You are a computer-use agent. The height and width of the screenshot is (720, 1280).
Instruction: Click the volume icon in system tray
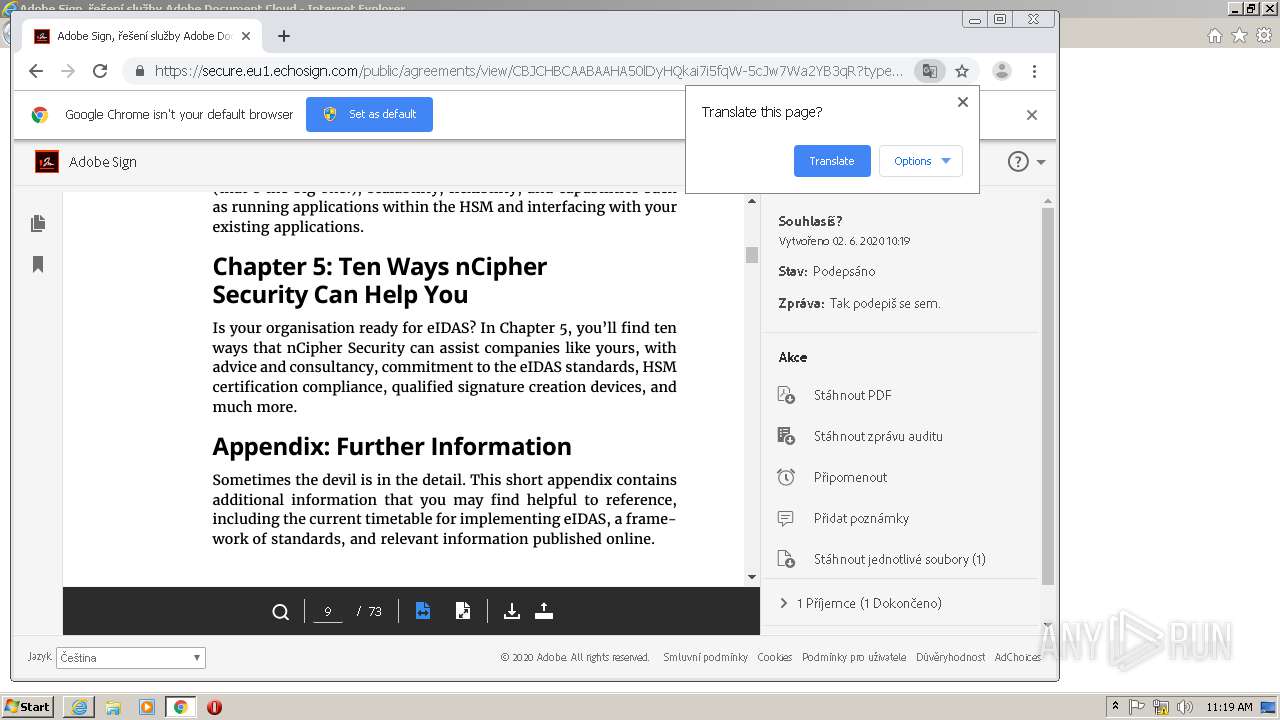pyautogui.click(x=1185, y=707)
